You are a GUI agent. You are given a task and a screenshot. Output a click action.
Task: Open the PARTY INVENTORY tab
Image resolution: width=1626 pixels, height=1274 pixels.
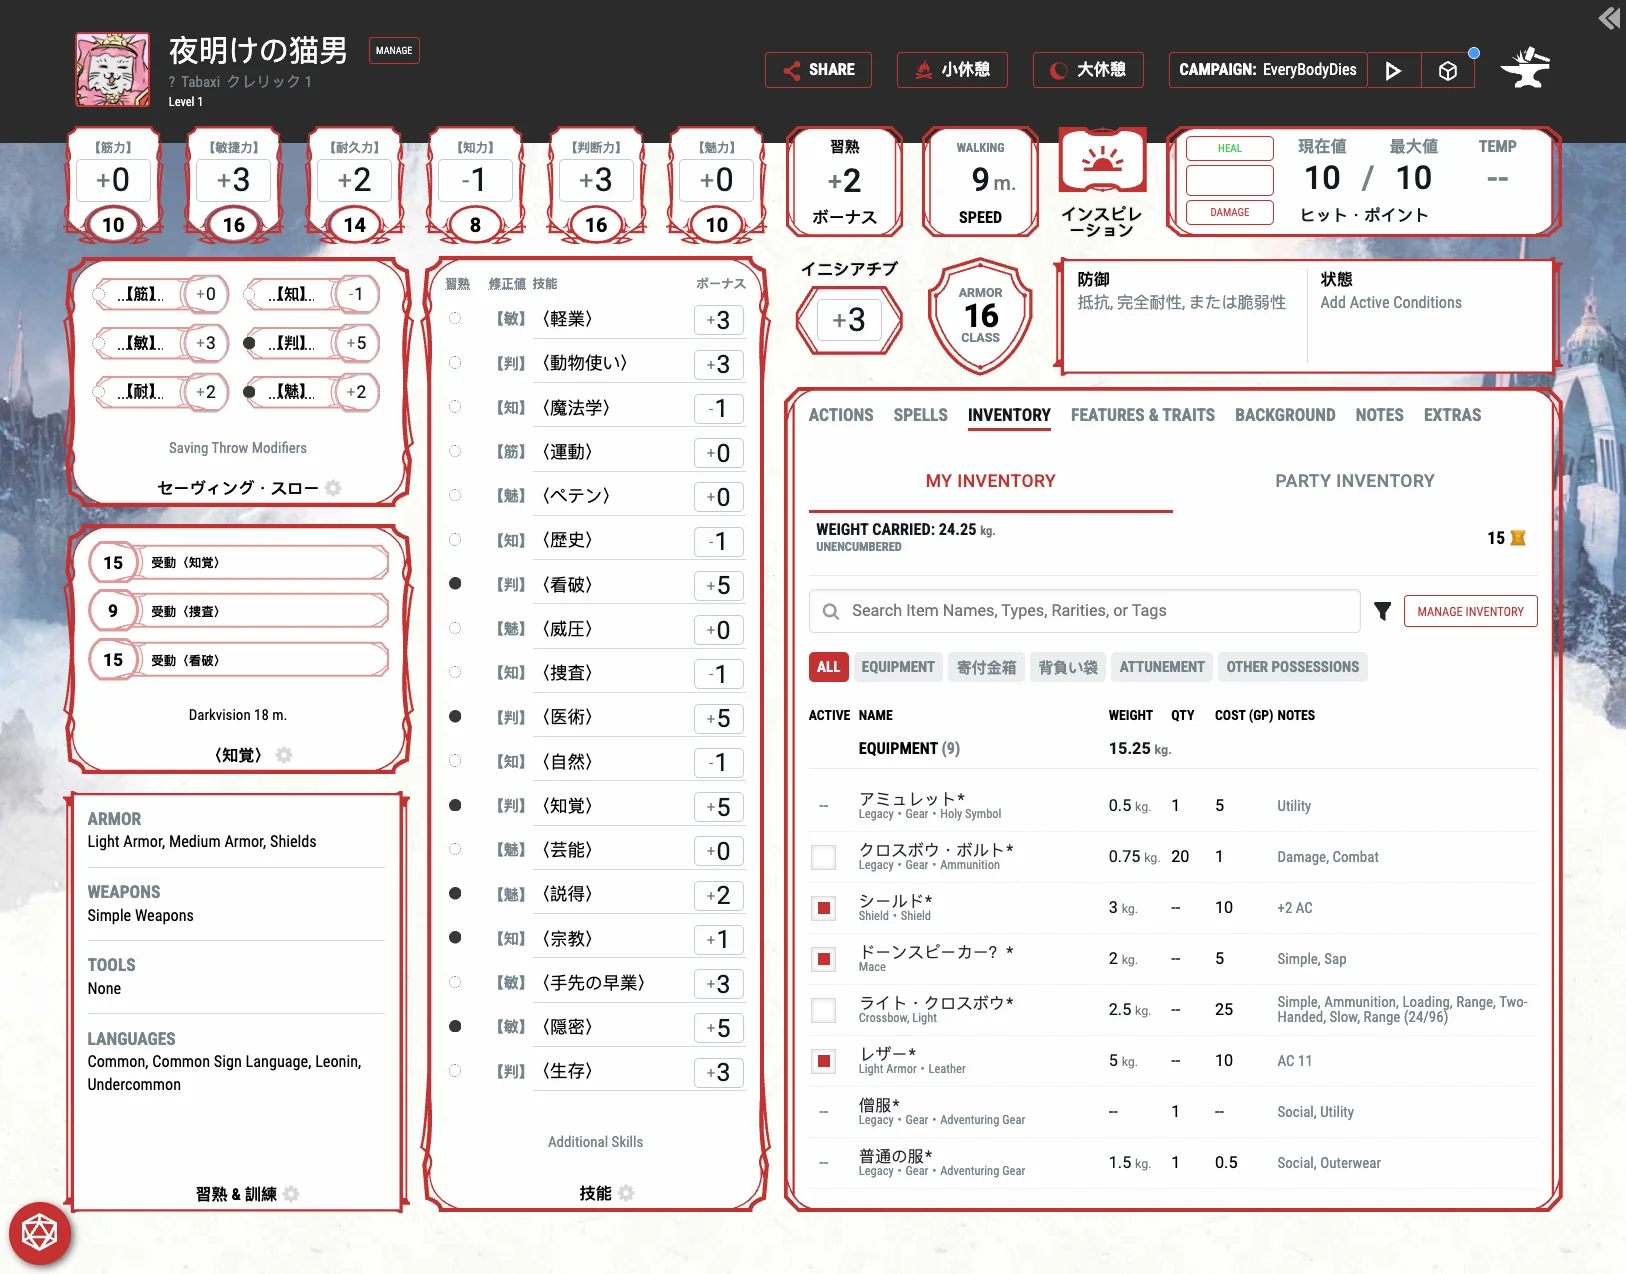(1354, 481)
